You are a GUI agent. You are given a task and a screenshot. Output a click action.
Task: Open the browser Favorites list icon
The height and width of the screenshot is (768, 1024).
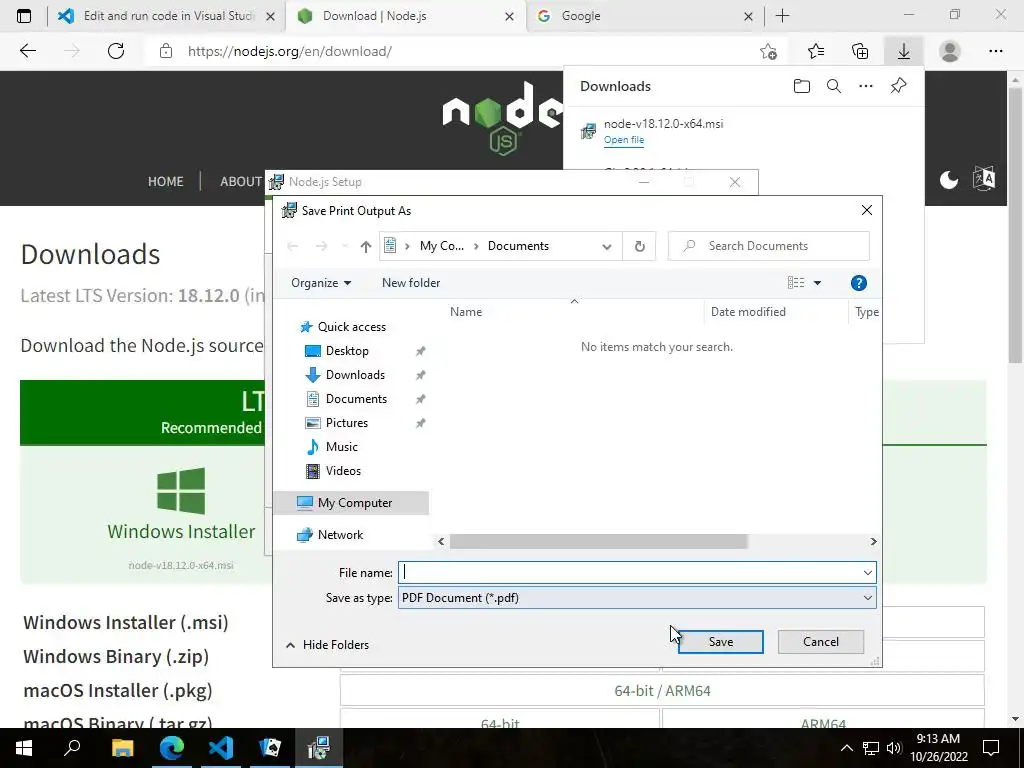(816, 51)
